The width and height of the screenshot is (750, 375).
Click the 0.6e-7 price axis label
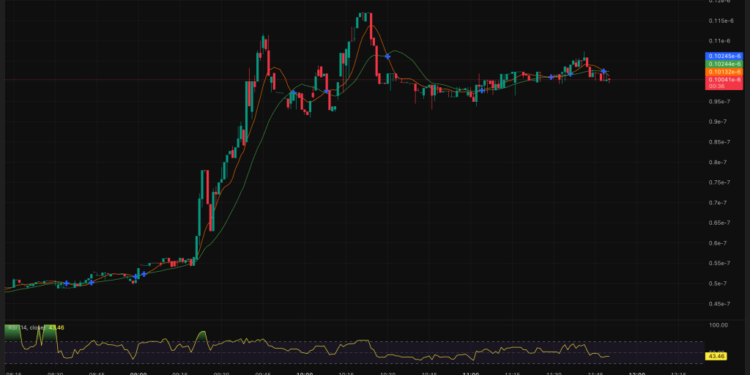coord(717,243)
